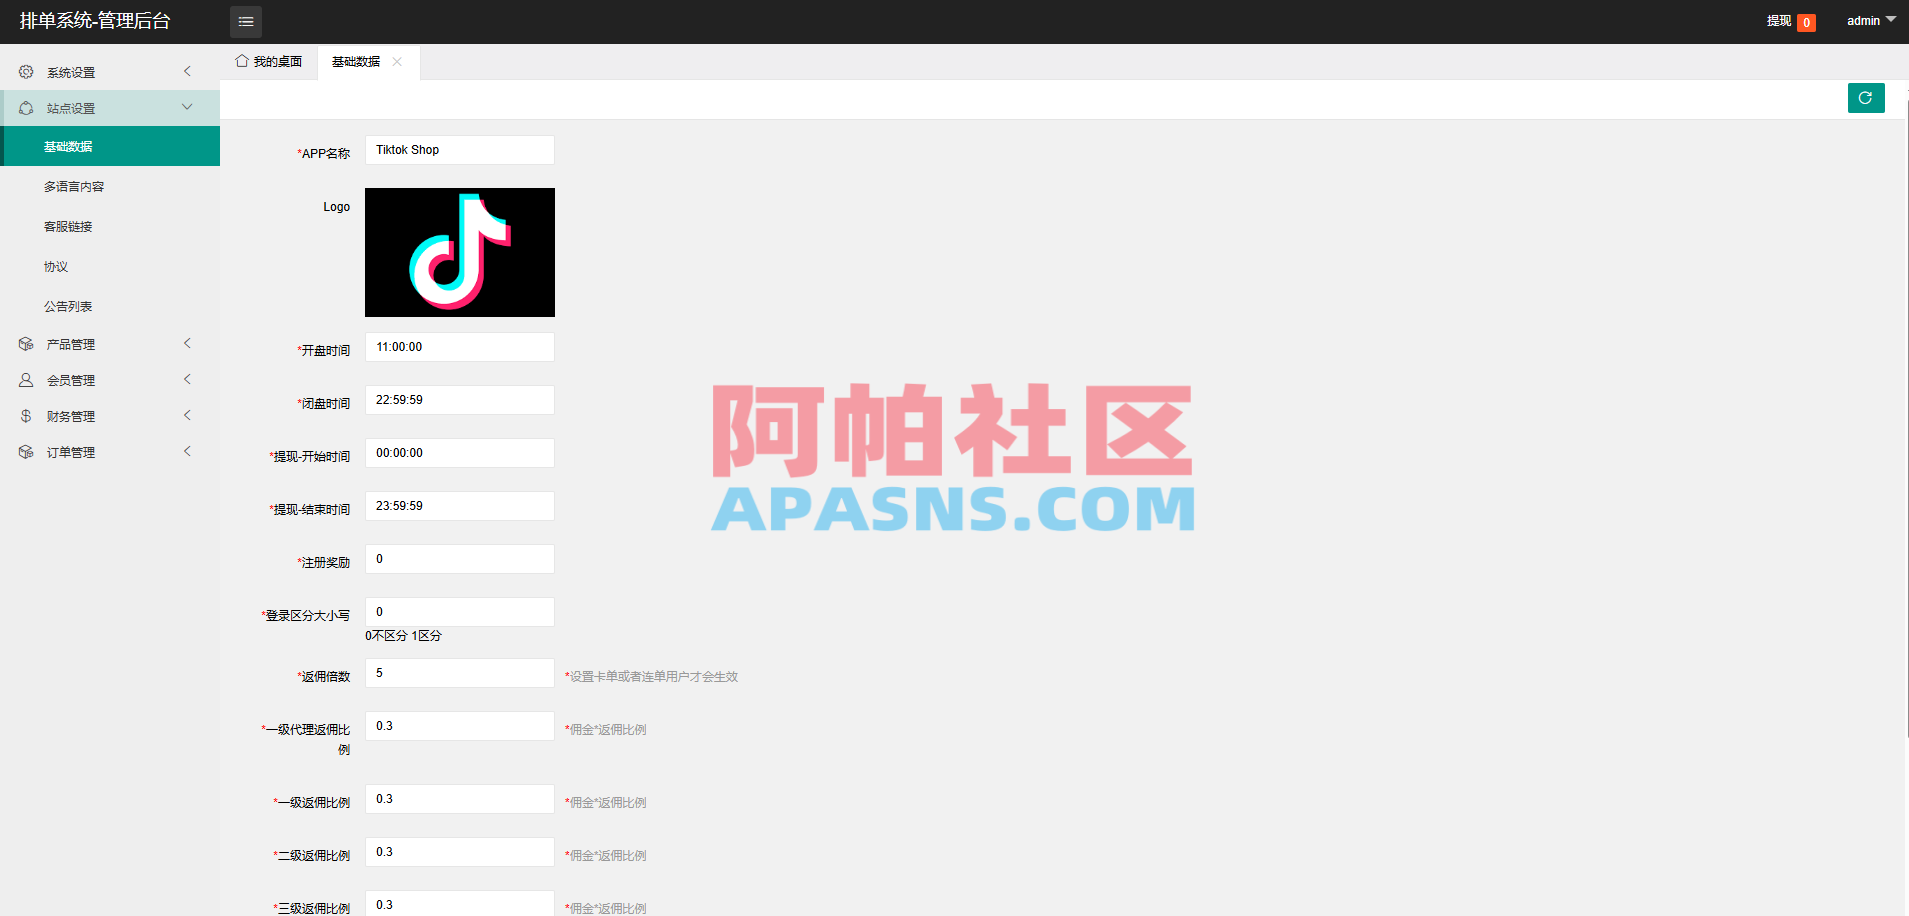Select the 订单管理 icon
Screen dimensions: 1909x916
(25, 451)
